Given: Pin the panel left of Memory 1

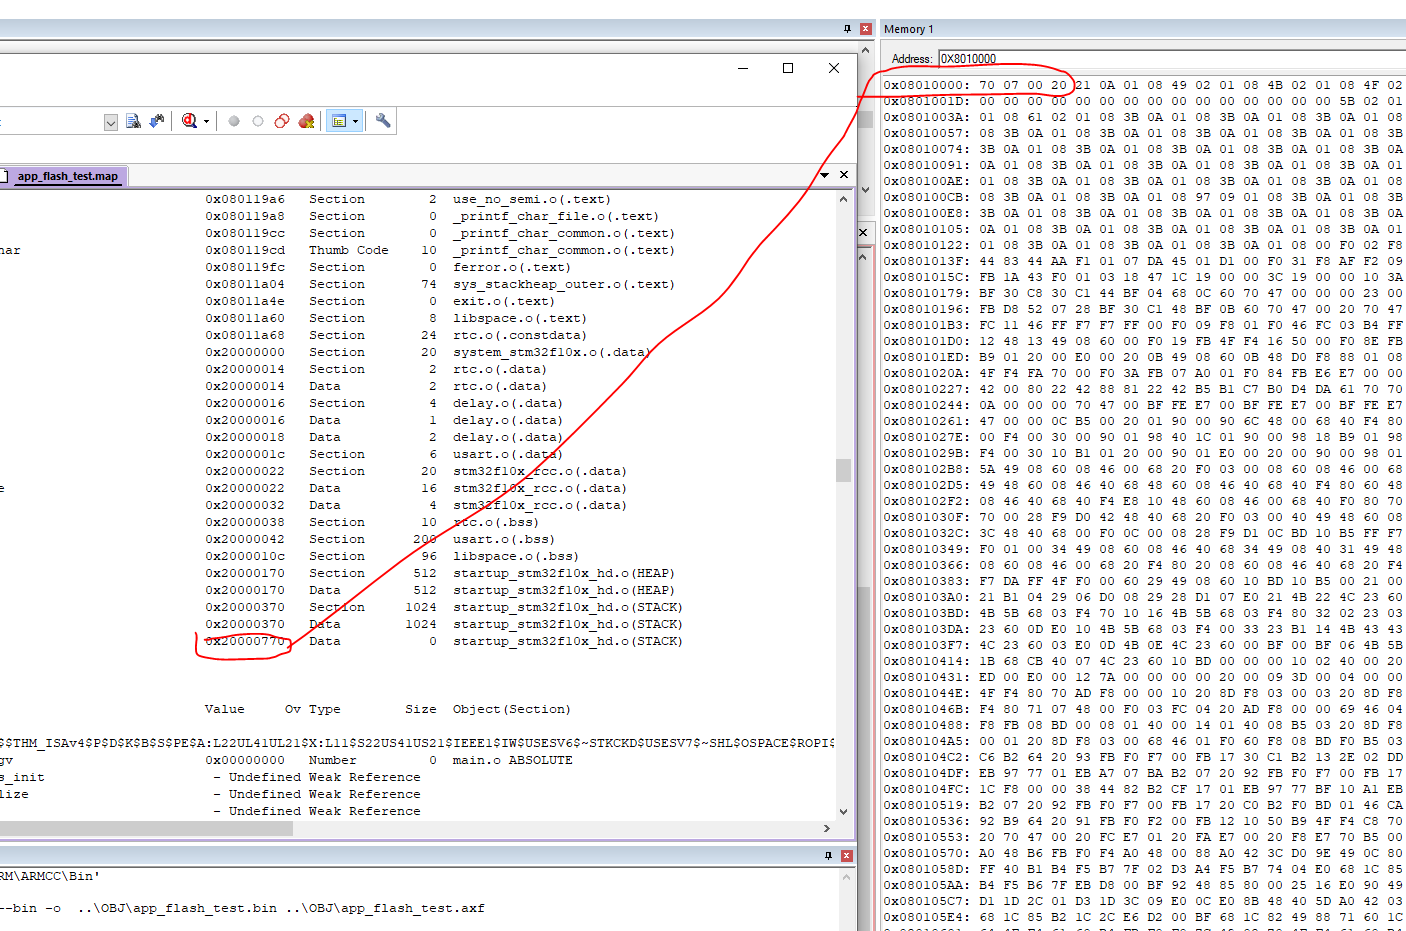Looking at the screenshot, I should [x=847, y=29].
